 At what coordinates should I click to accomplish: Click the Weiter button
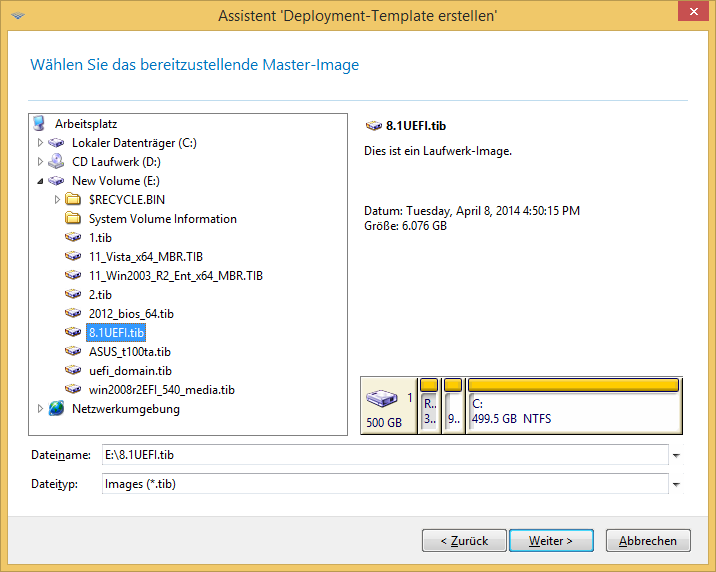click(551, 541)
